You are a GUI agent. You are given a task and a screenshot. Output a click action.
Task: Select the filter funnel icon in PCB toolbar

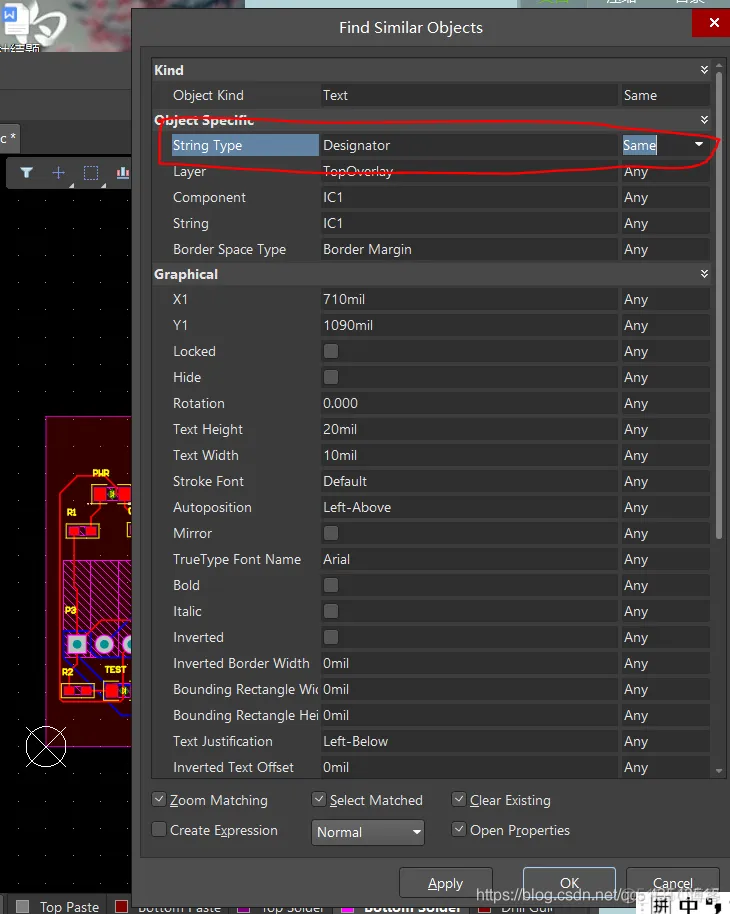[x=26, y=173]
